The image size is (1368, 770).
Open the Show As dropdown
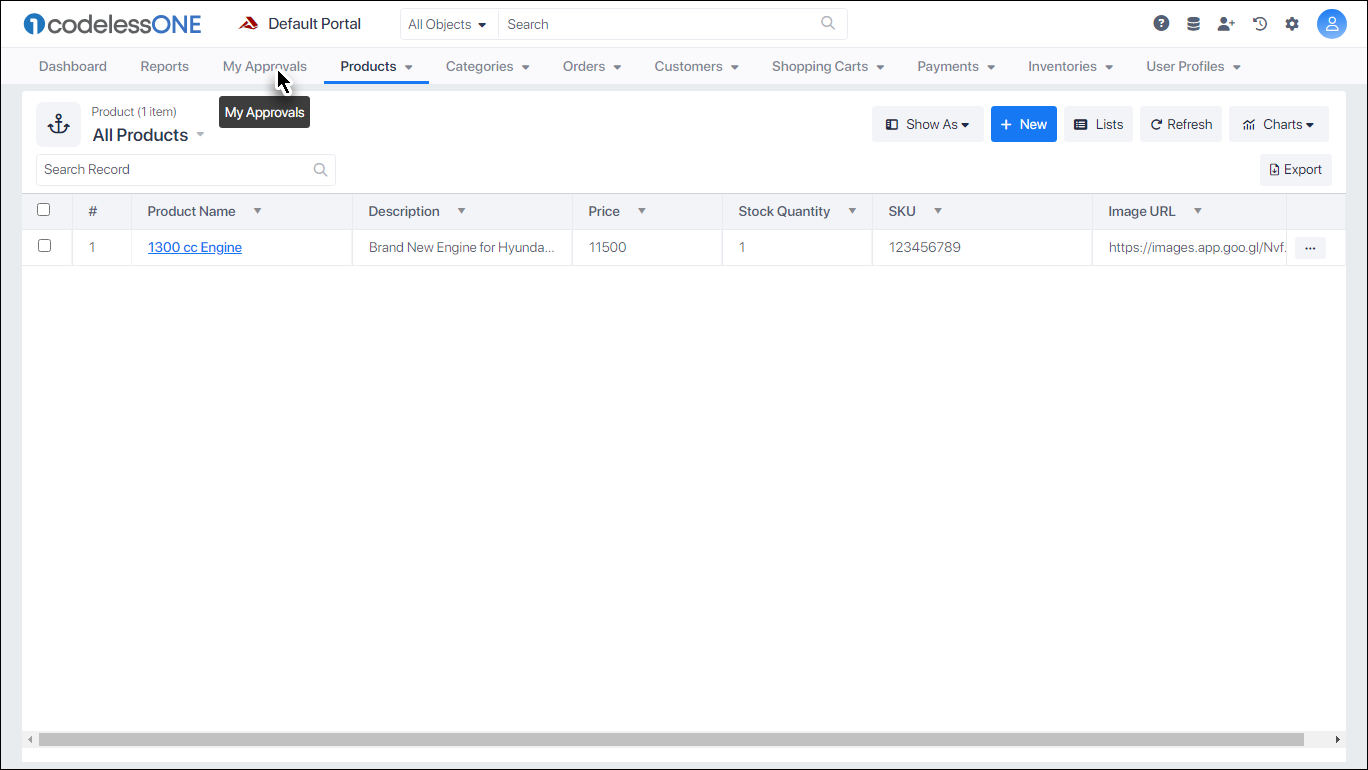click(927, 124)
